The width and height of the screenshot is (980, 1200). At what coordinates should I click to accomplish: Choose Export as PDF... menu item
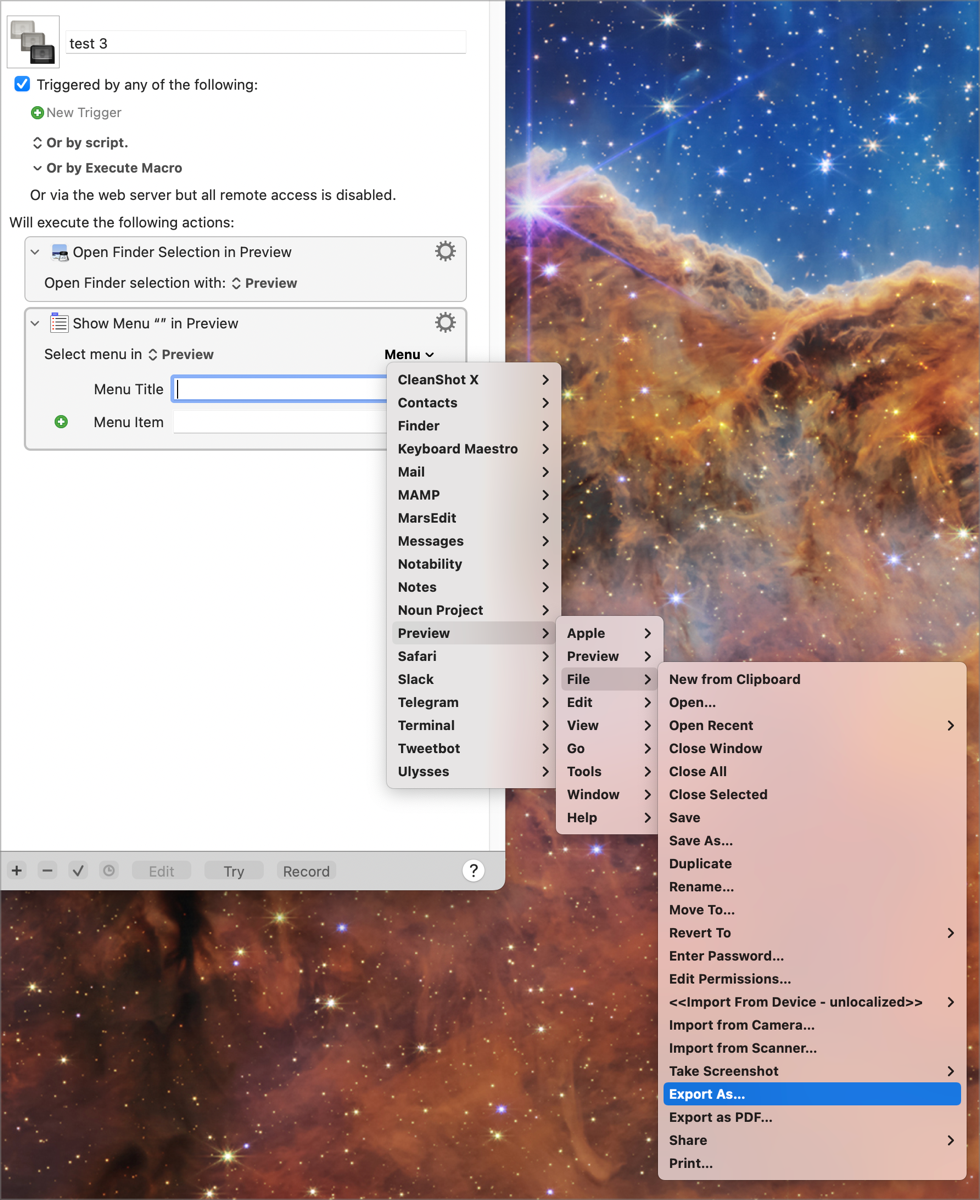point(720,1117)
